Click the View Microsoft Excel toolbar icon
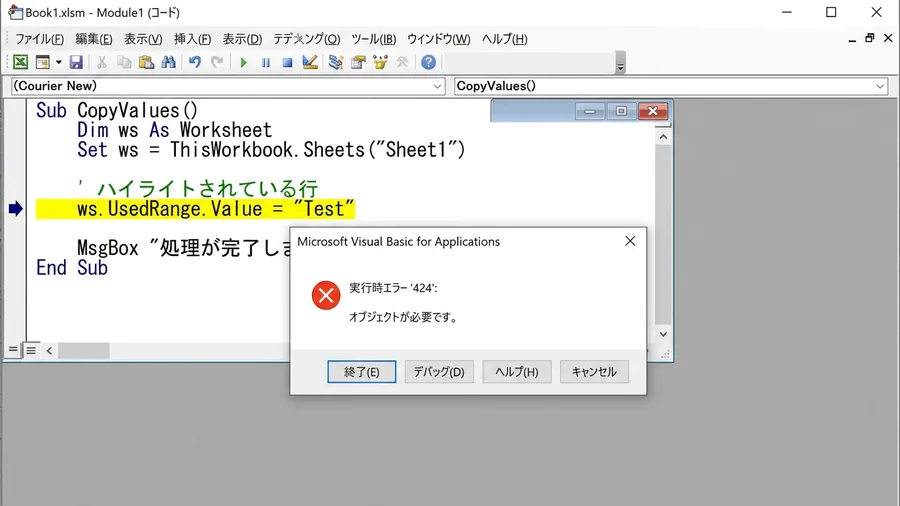 [20, 62]
